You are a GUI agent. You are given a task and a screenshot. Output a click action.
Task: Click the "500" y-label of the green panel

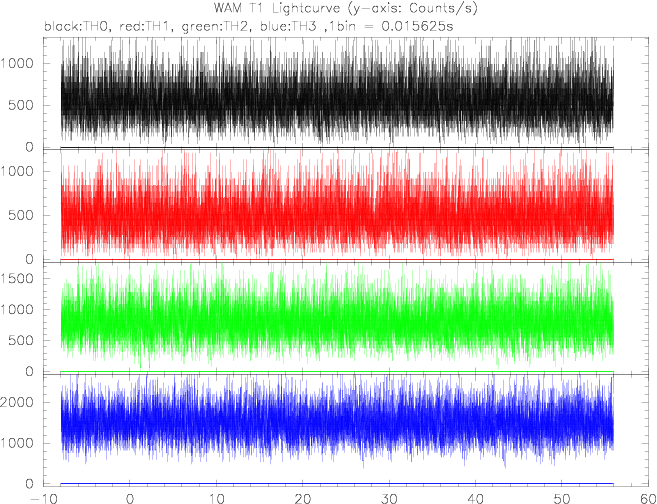(x=21, y=341)
